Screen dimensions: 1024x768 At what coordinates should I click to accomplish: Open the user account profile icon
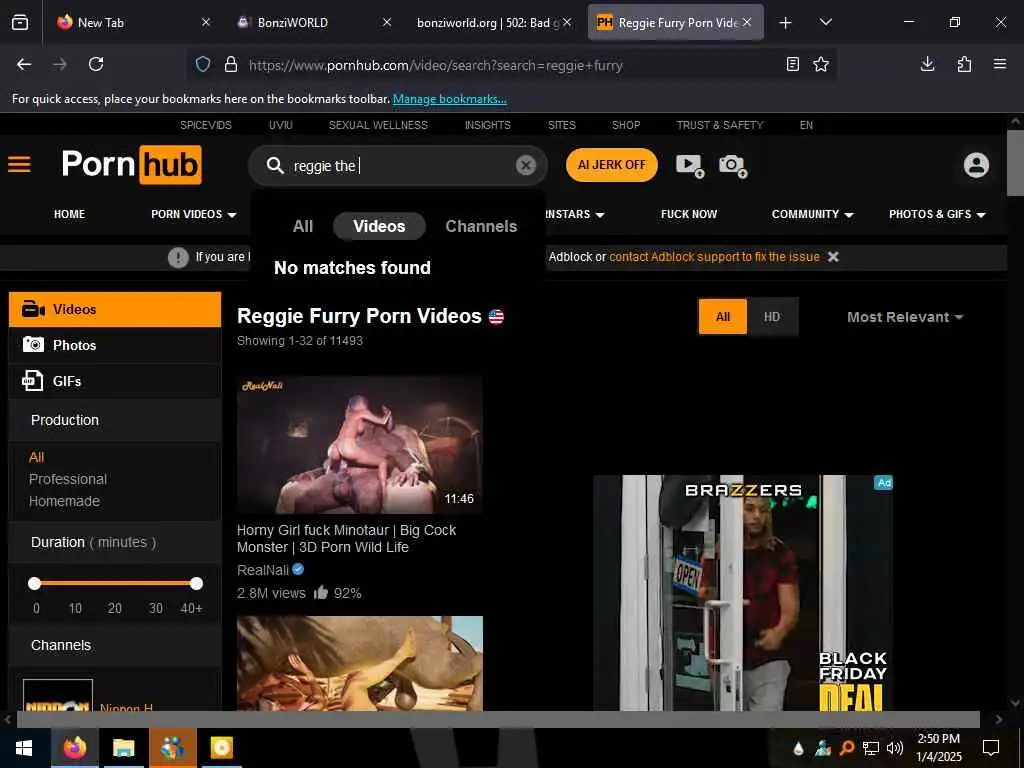coord(976,165)
